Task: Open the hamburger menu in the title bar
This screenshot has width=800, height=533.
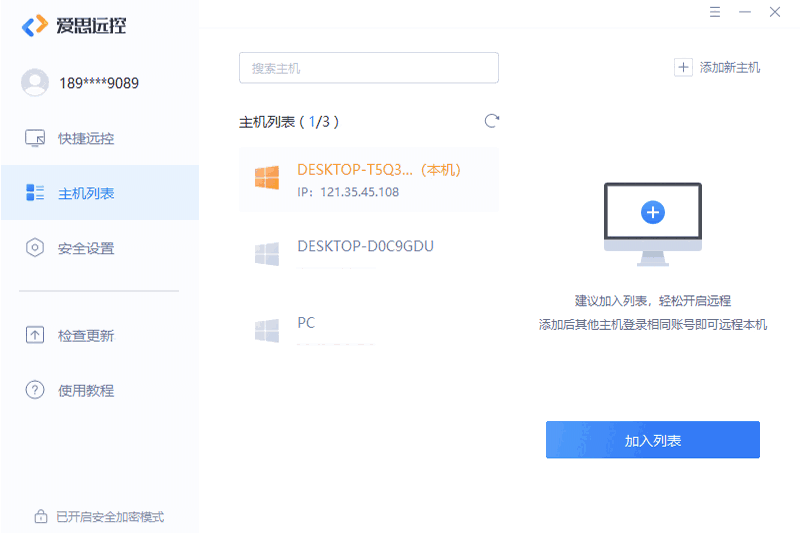Action: pyautogui.click(x=715, y=12)
